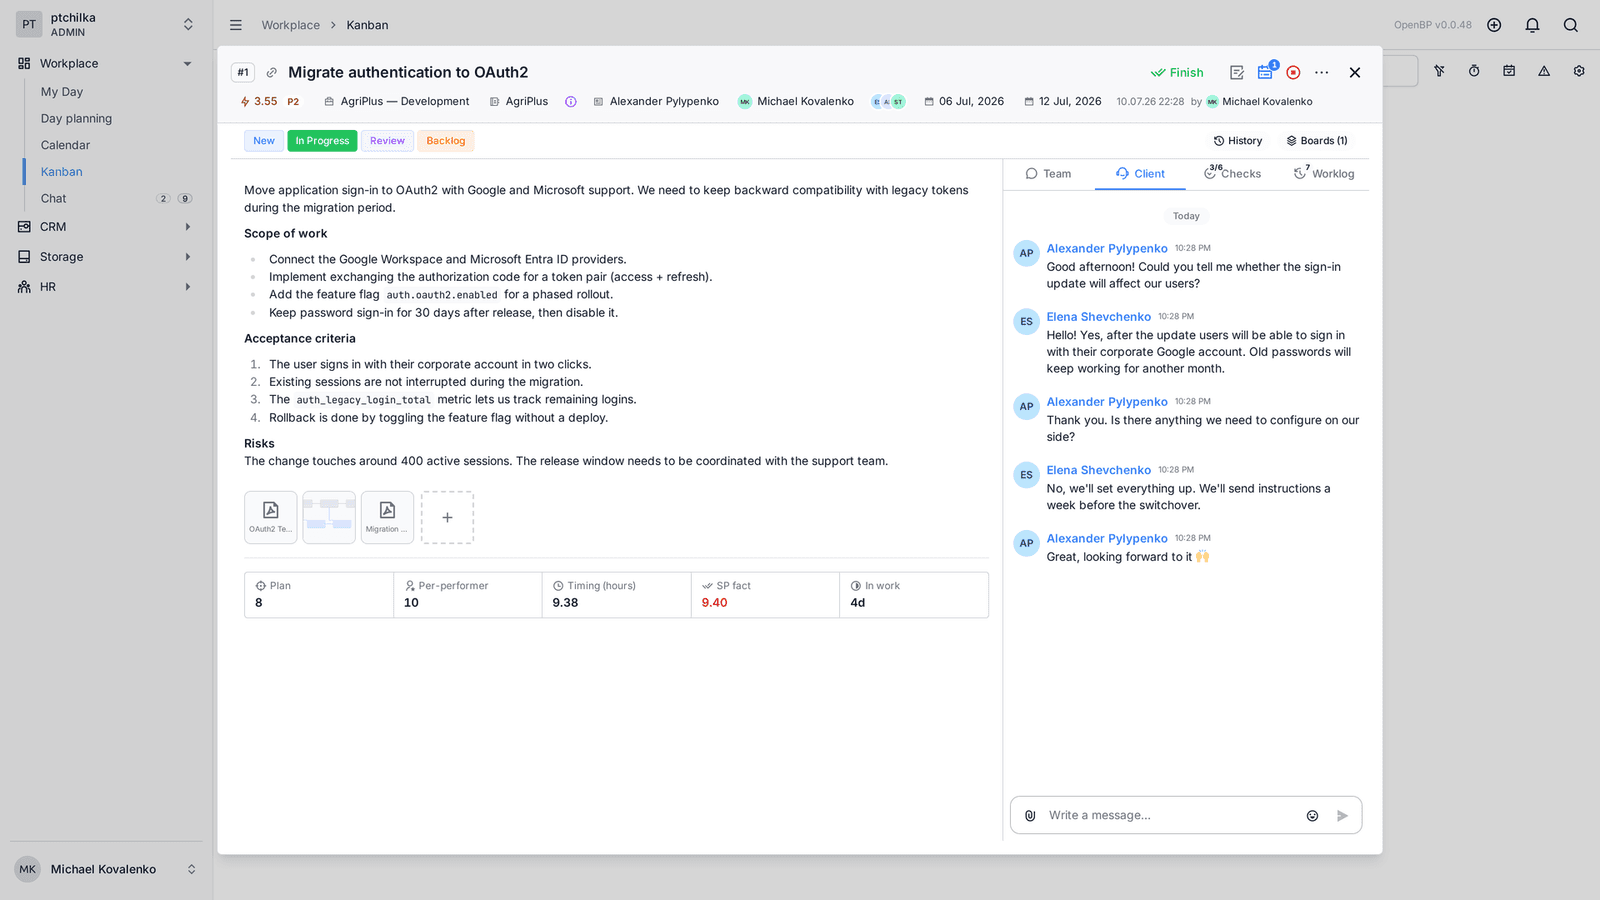This screenshot has width=1600, height=900.
Task: Open Michael Kovalenko user menu
Action: point(106,869)
